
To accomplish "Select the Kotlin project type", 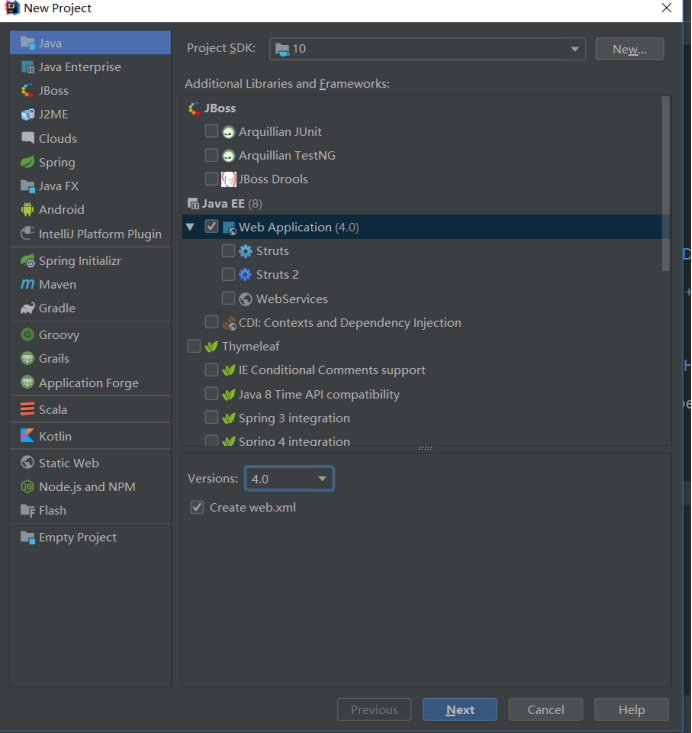I will [x=90, y=436].
